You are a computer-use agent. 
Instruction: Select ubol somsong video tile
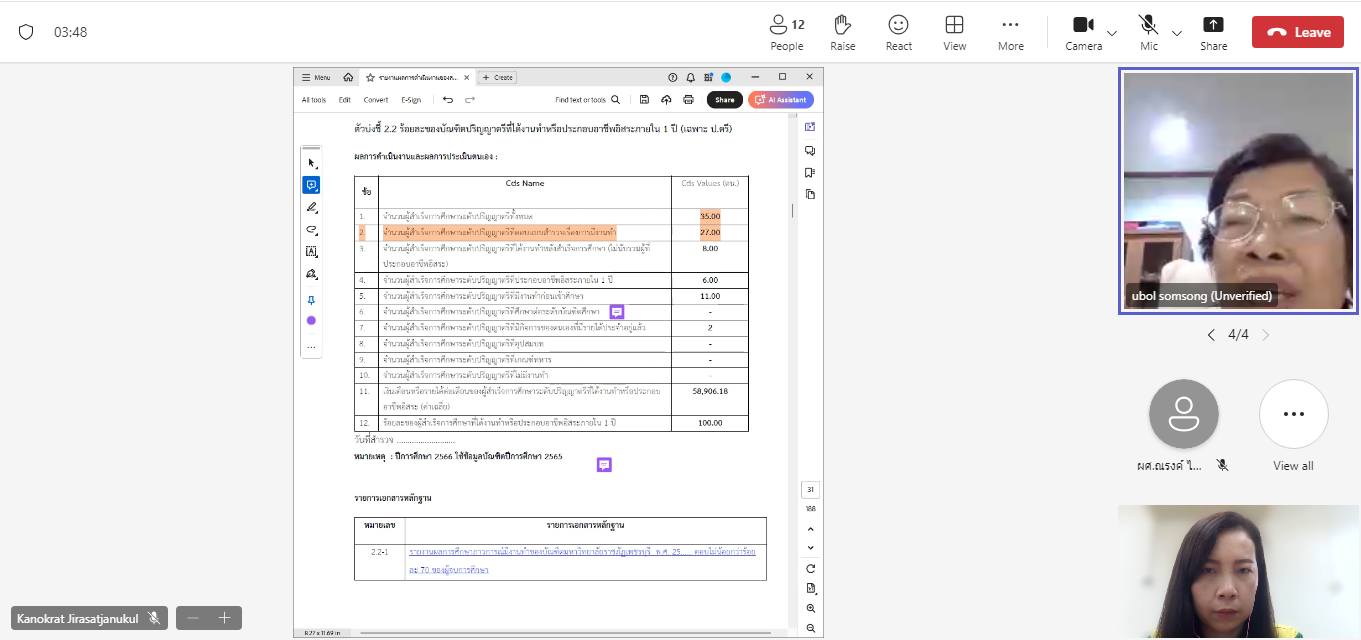click(x=1238, y=191)
